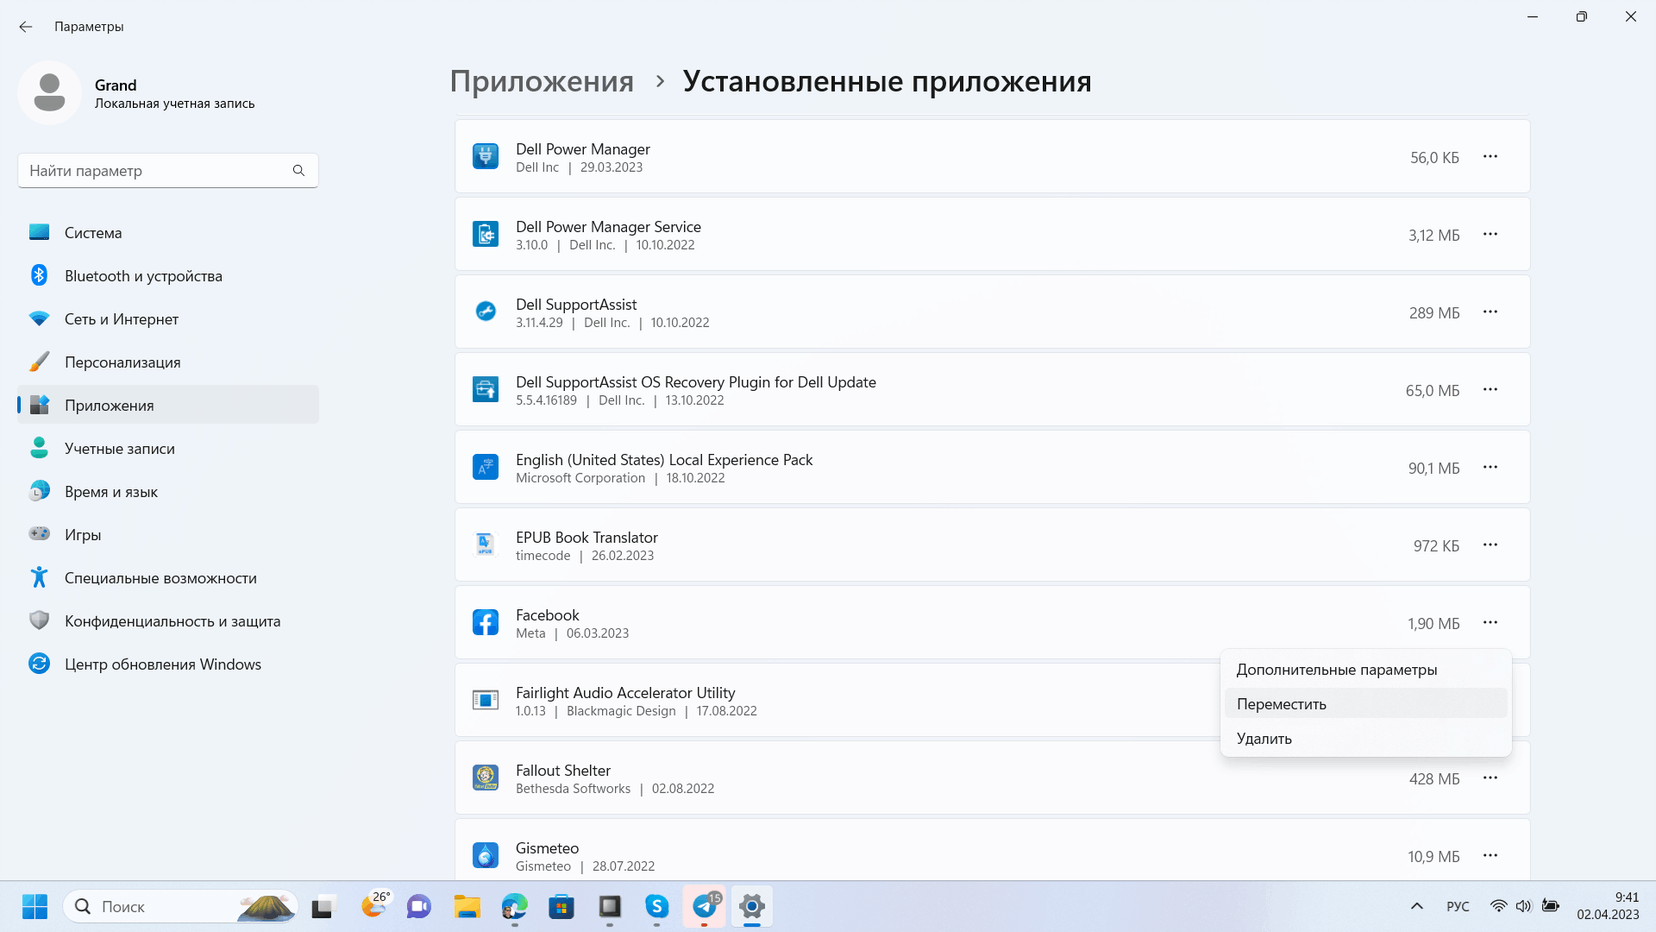
Task: Open more options for EPUB Book Translator
Action: coord(1490,544)
